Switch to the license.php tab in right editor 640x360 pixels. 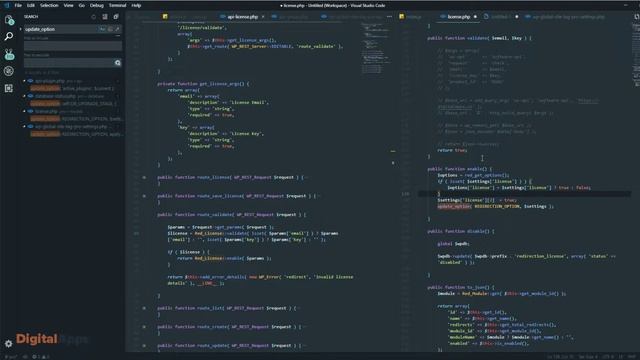[x=459, y=17]
